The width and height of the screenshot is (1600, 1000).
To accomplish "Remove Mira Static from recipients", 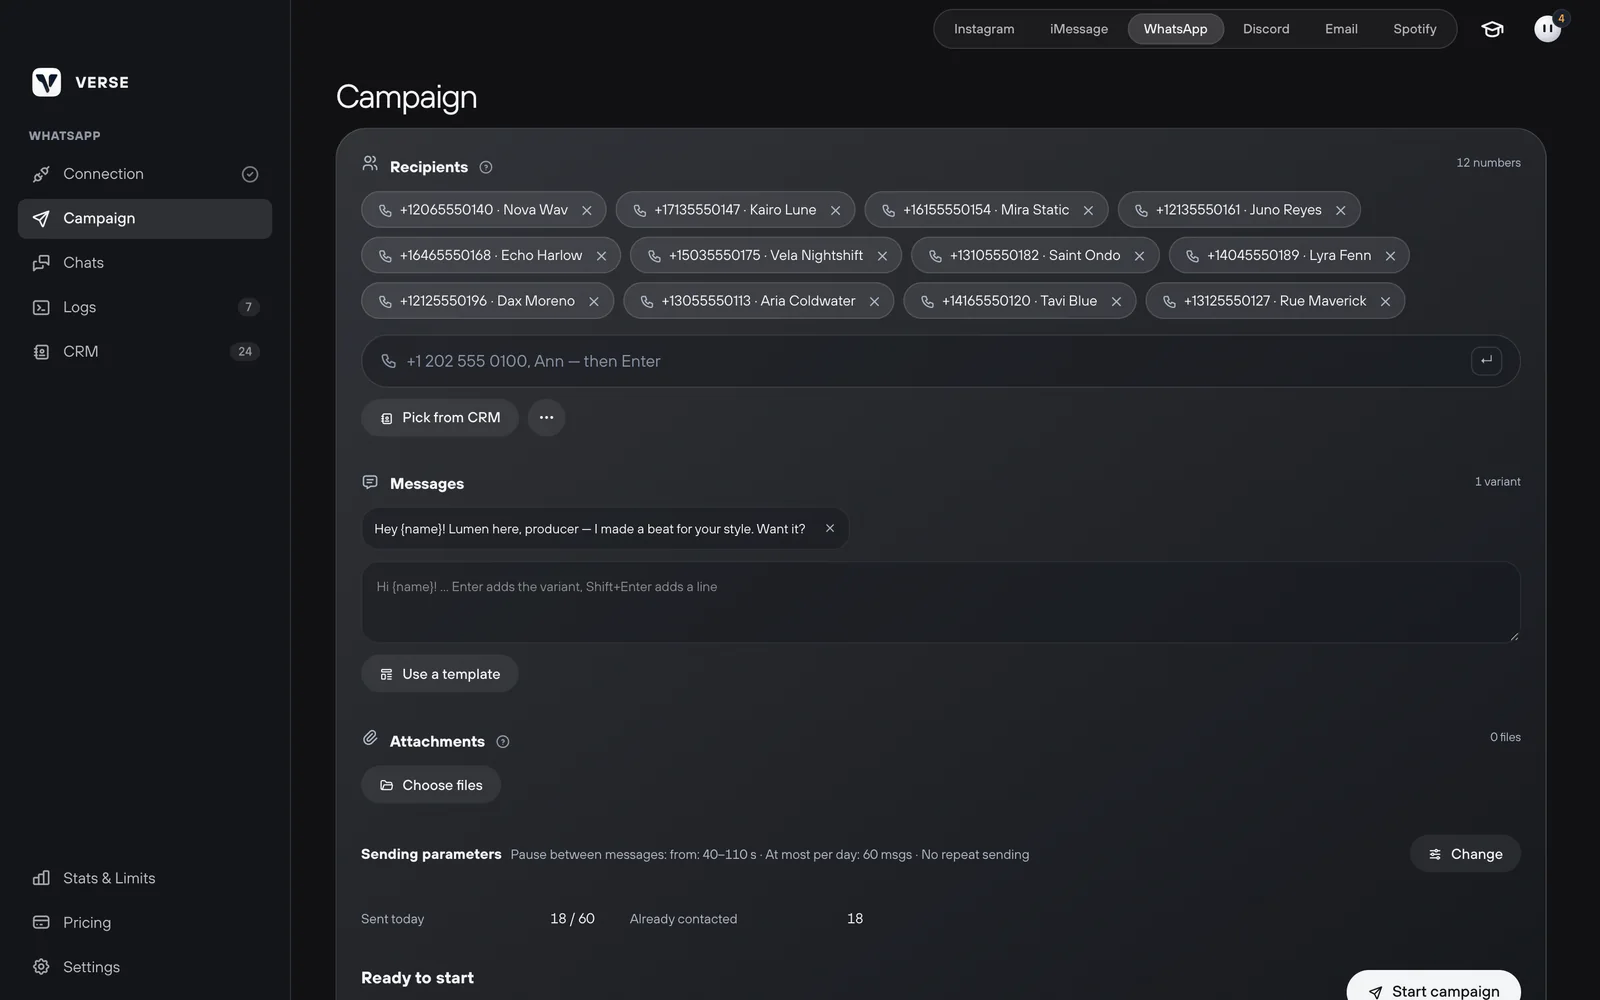I will point(1088,210).
